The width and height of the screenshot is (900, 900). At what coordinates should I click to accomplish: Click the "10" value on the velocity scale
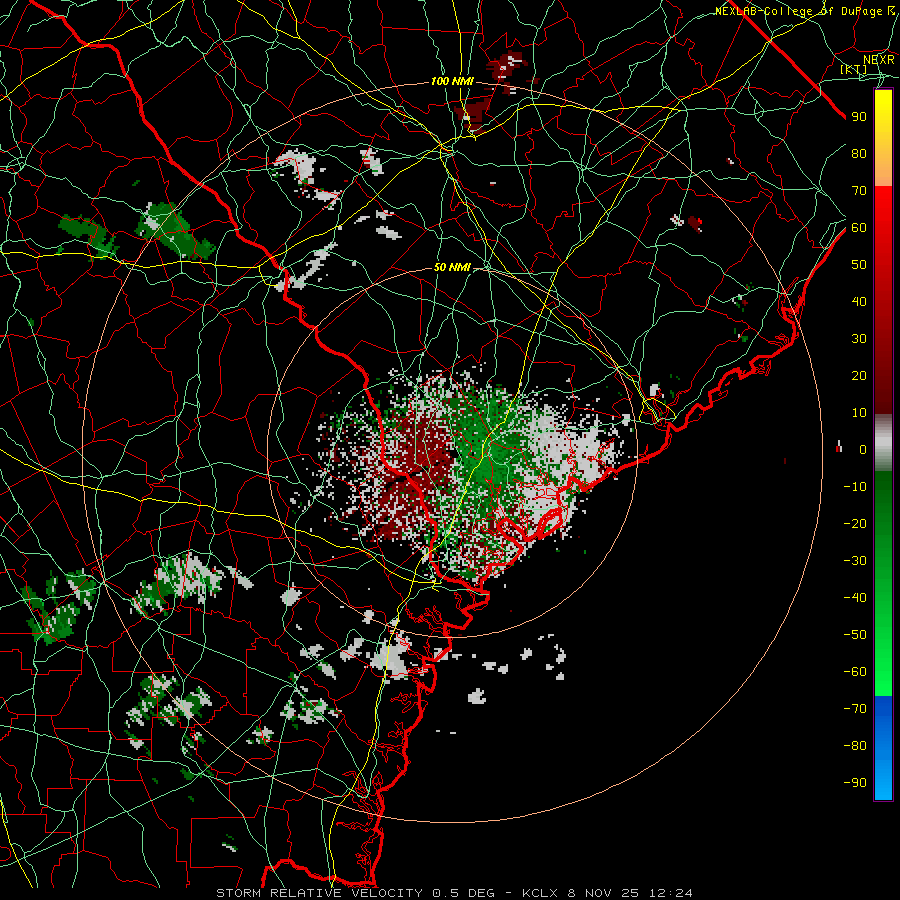click(x=859, y=413)
